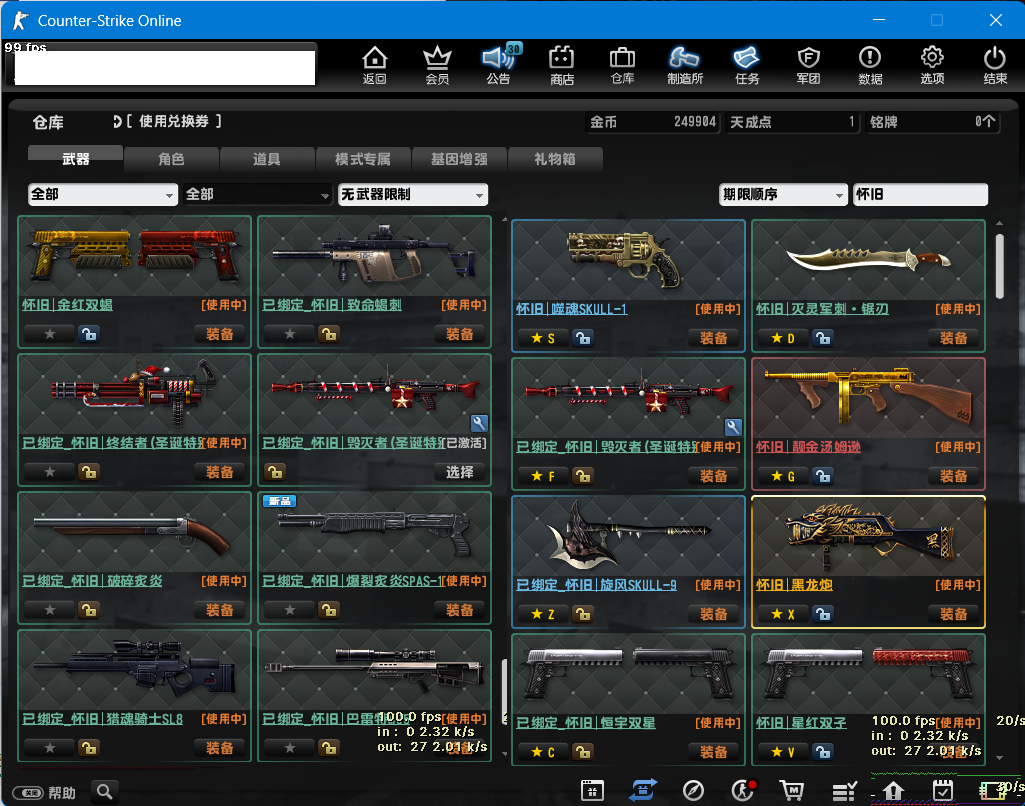Open the 基因增强 tab
Image resolution: width=1025 pixels, height=806 pixels.
[459, 159]
